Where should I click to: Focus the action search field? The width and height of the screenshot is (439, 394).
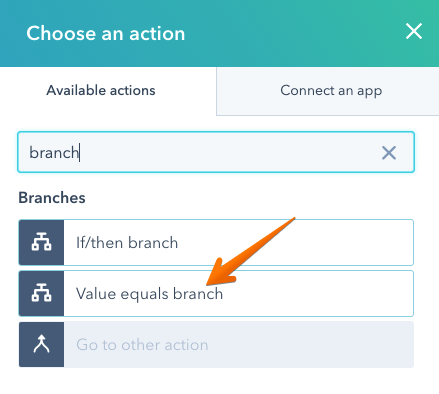coord(216,152)
